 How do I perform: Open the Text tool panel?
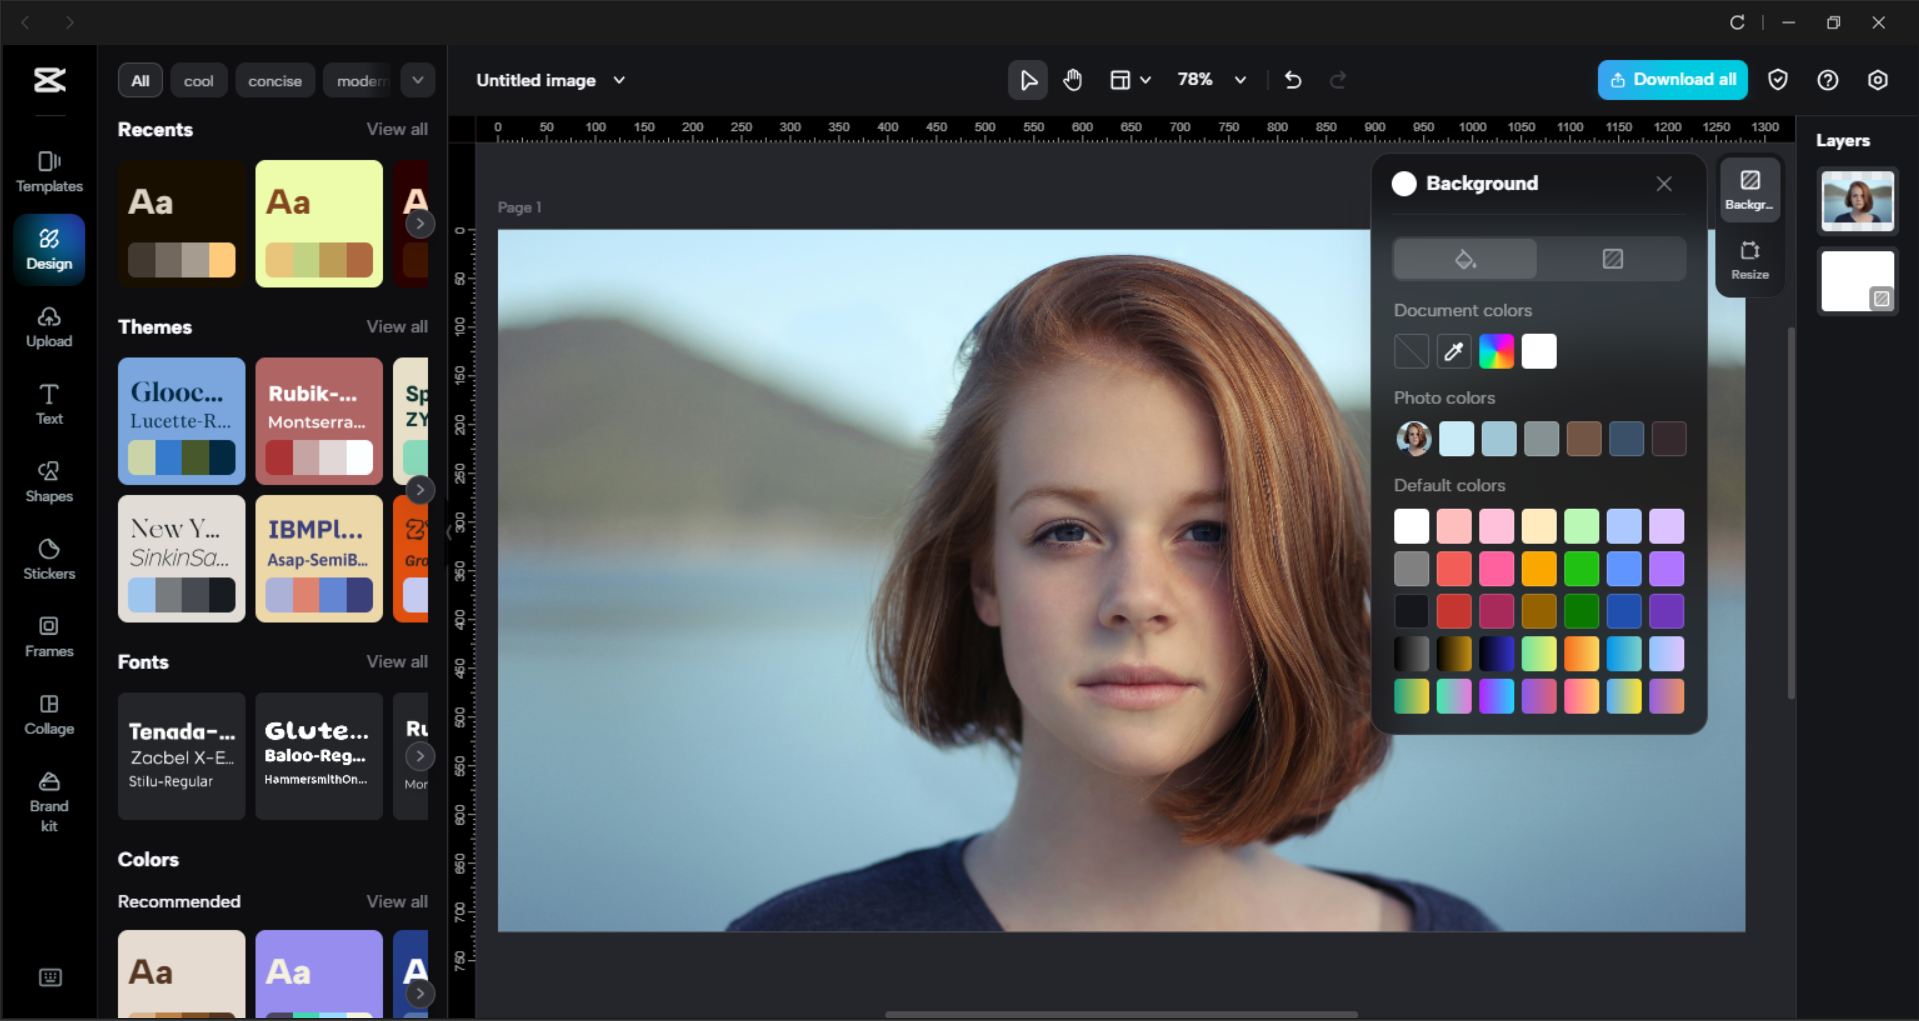48,402
